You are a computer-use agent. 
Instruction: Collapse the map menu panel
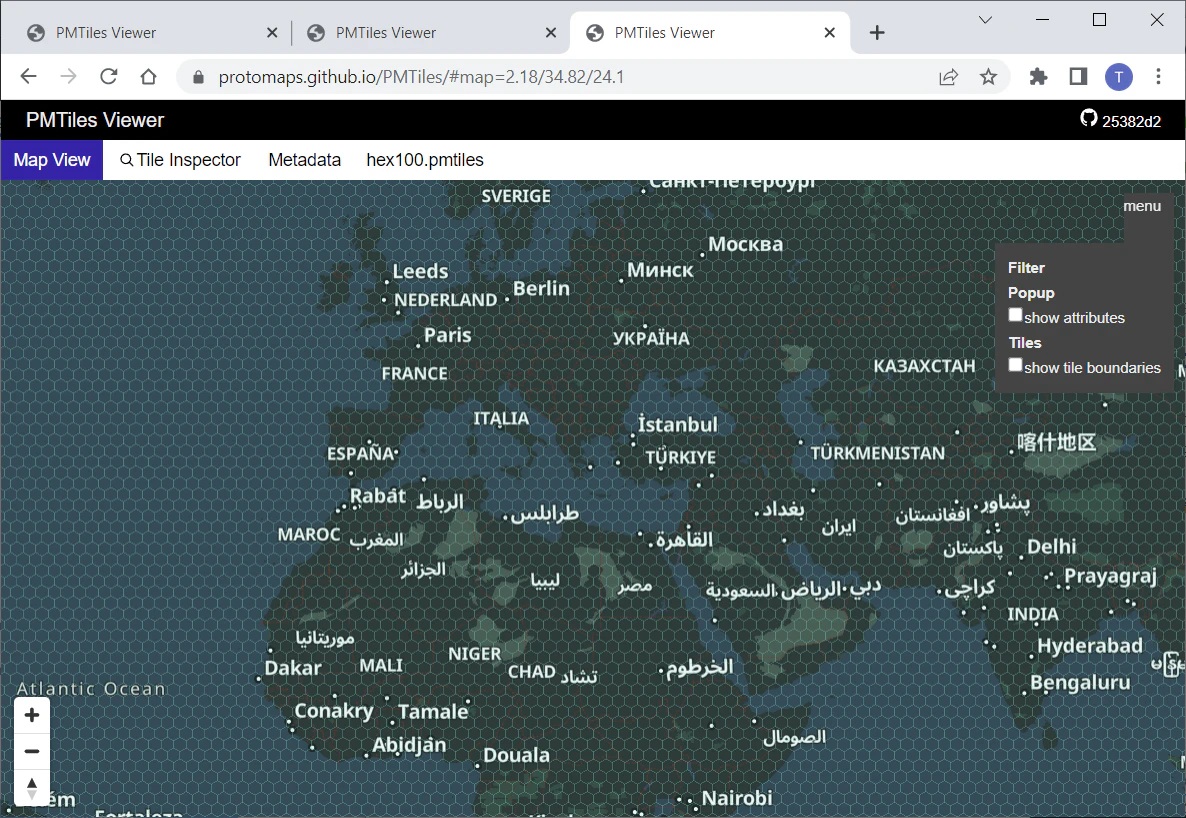(1141, 206)
